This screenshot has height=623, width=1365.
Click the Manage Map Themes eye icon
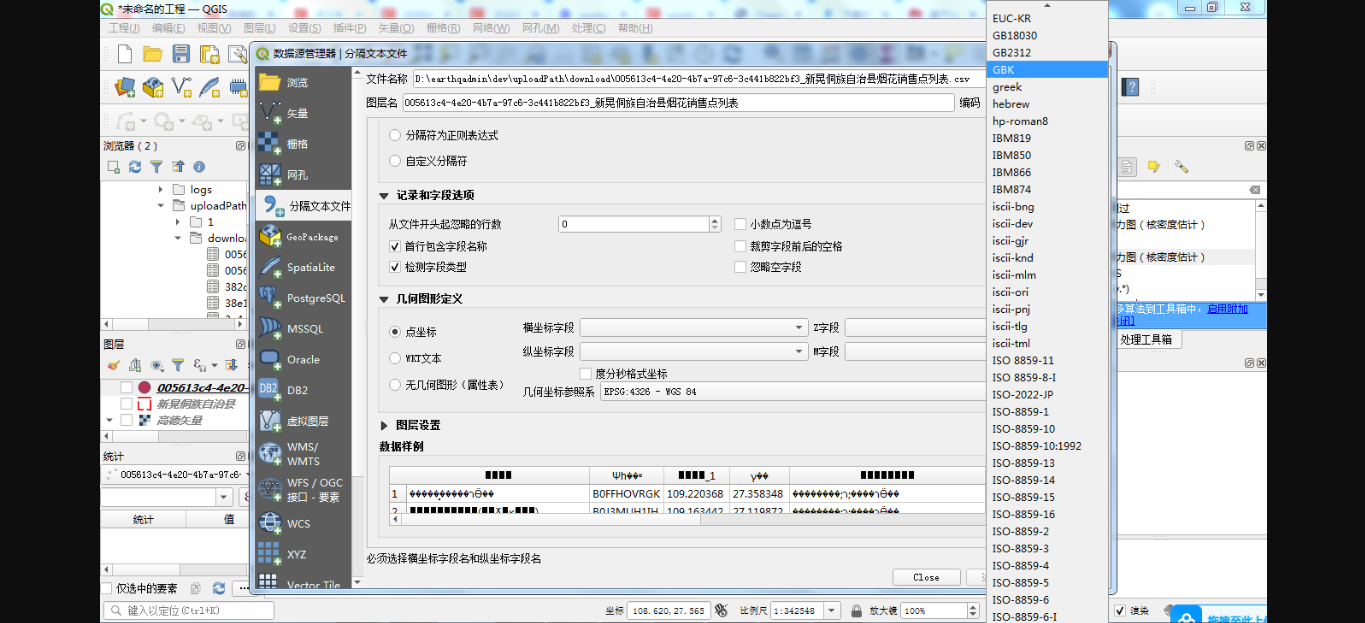point(156,366)
